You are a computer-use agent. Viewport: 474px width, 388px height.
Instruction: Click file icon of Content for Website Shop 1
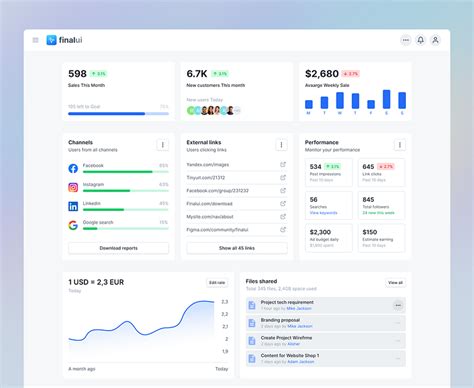coord(252,358)
